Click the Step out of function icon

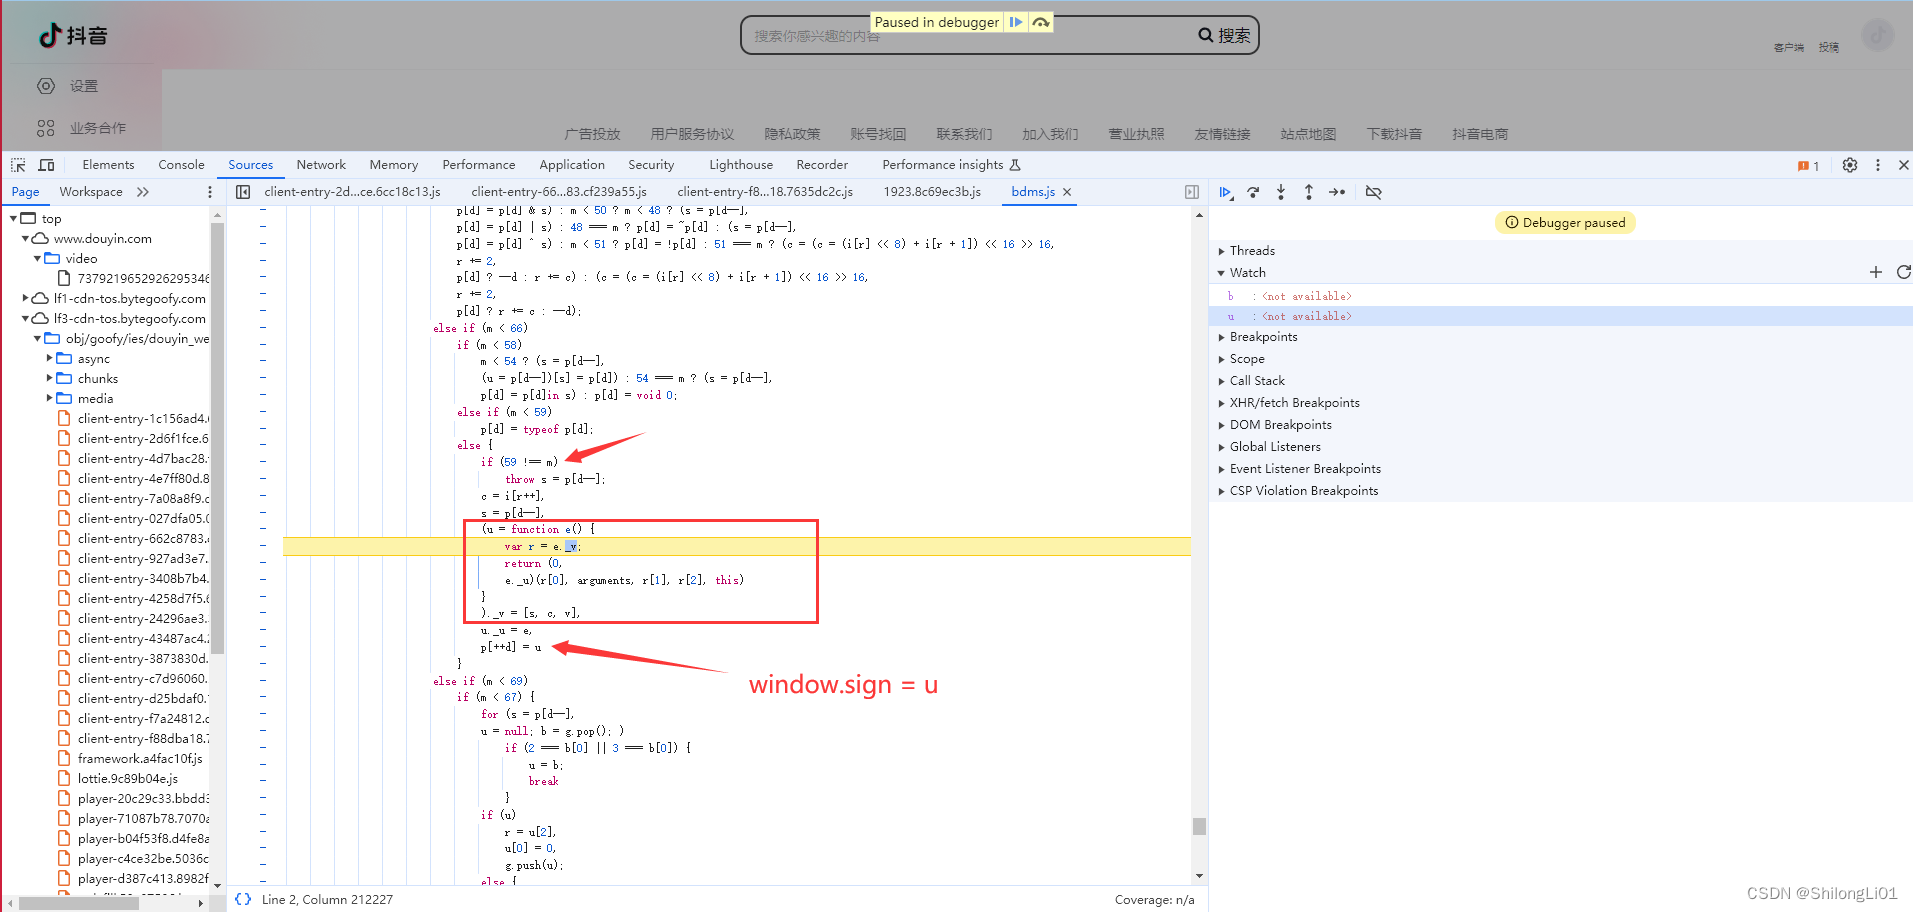click(x=1309, y=192)
